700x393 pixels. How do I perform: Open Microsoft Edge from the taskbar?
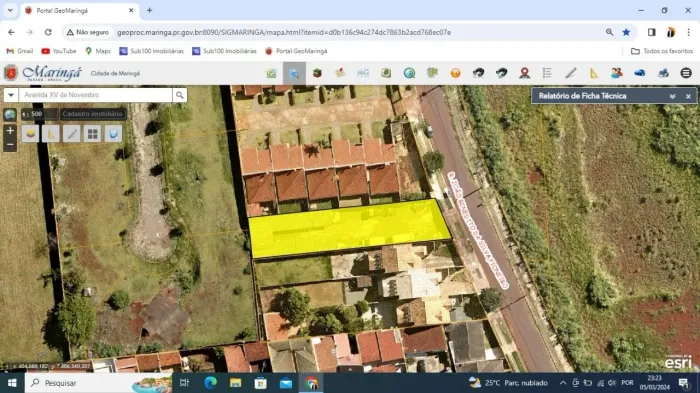(210, 383)
